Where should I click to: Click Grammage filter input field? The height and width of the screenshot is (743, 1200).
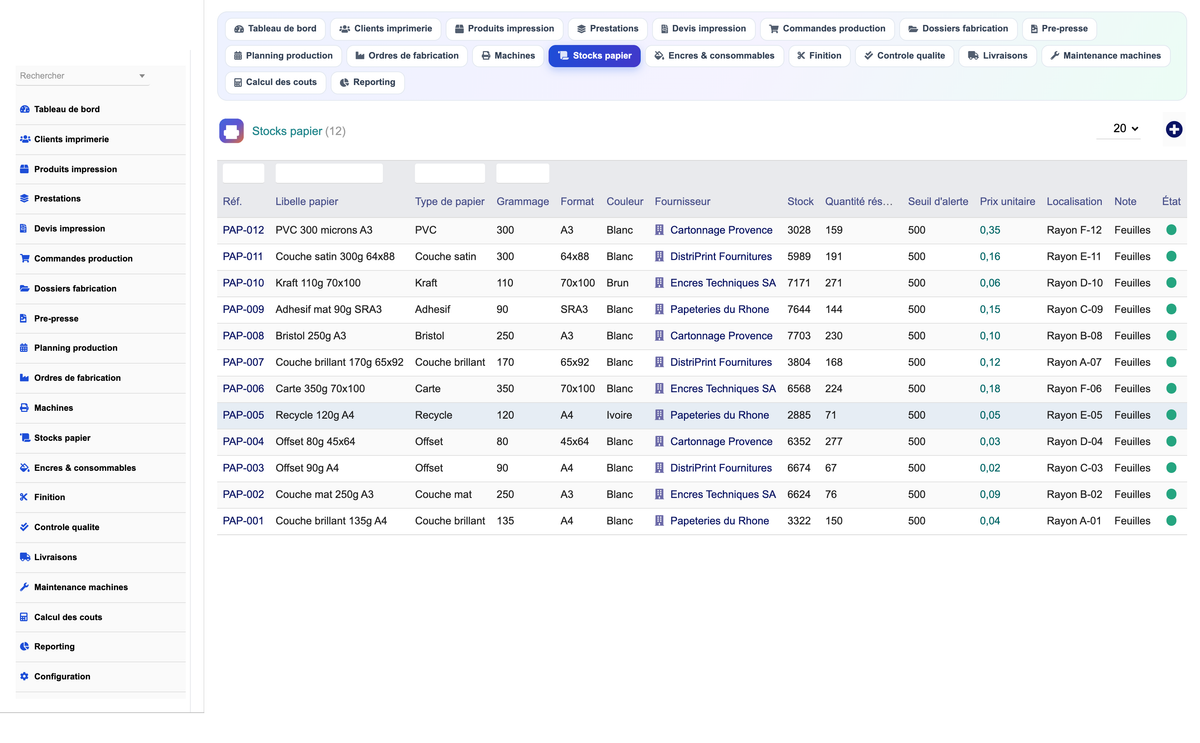[523, 173]
